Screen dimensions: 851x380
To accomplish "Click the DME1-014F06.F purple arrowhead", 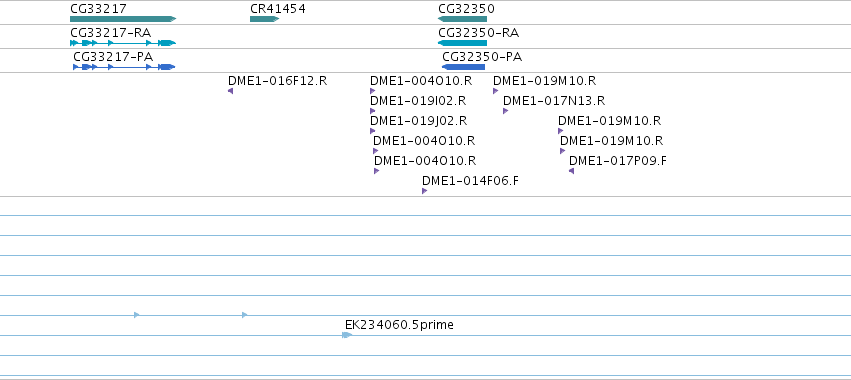I will point(424,191).
